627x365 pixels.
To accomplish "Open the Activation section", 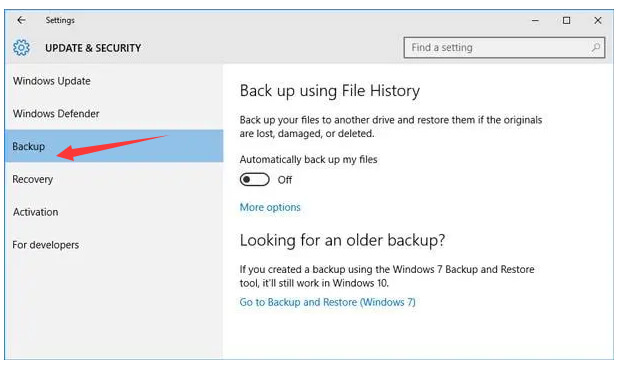I will tap(114, 212).
